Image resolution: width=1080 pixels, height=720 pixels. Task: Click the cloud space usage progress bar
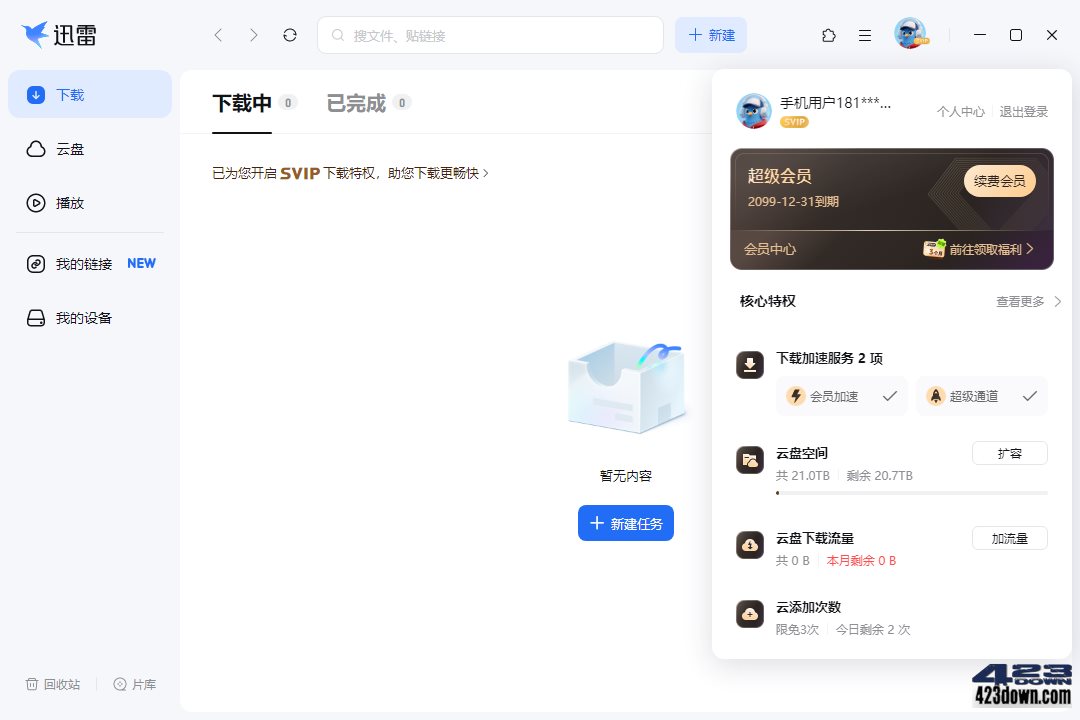coord(912,493)
